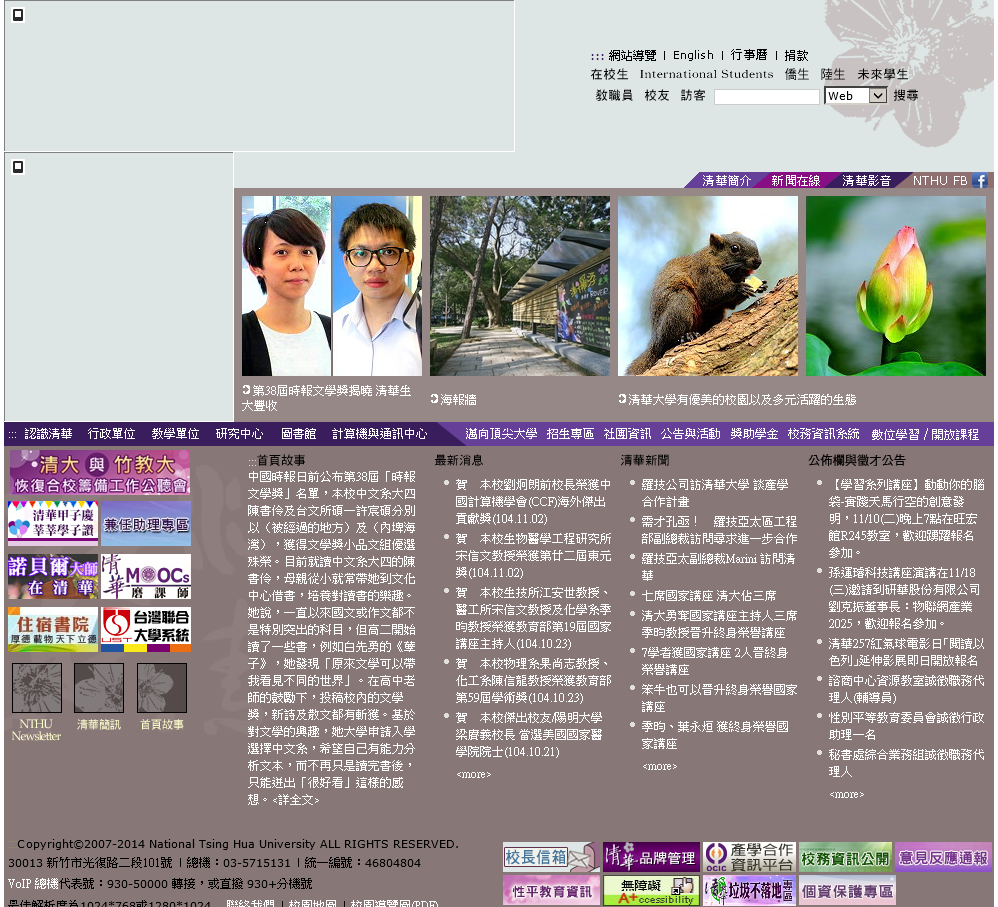Click the 首頁故事 flower icon
Viewport: 998px width, 907px height.
pos(162,688)
